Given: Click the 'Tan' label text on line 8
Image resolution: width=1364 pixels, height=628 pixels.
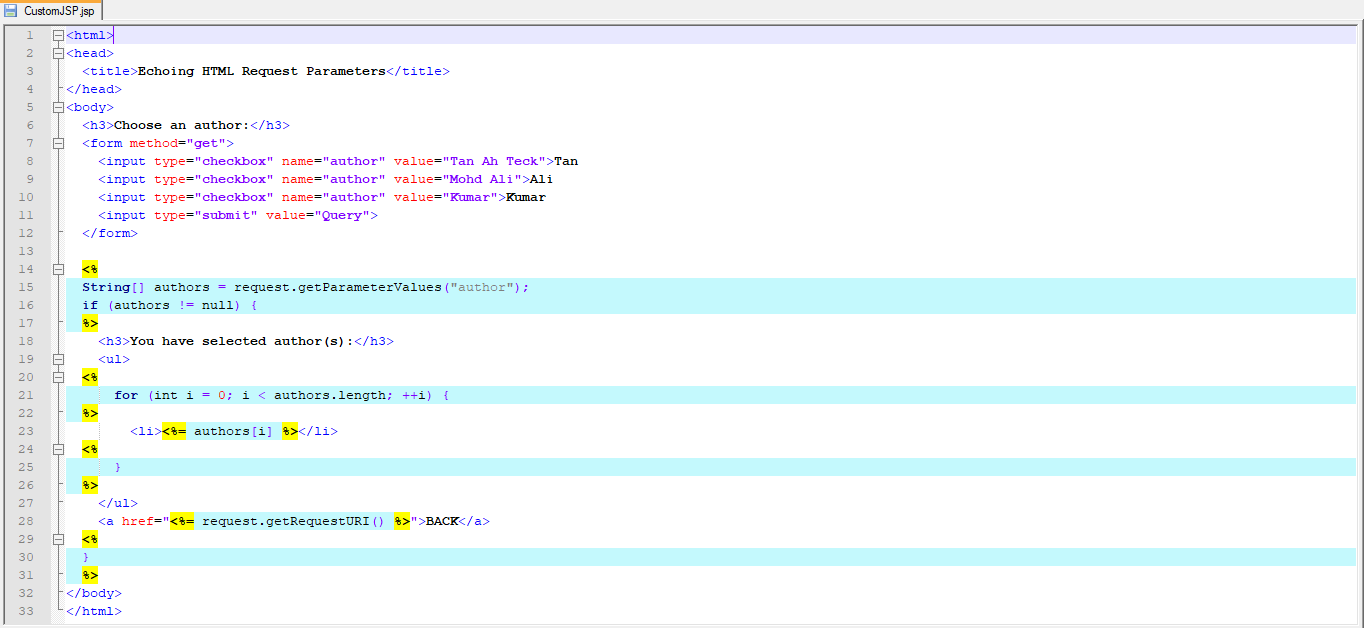Looking at the screenshot, I should pyautogui.click(x=566, y=161).
